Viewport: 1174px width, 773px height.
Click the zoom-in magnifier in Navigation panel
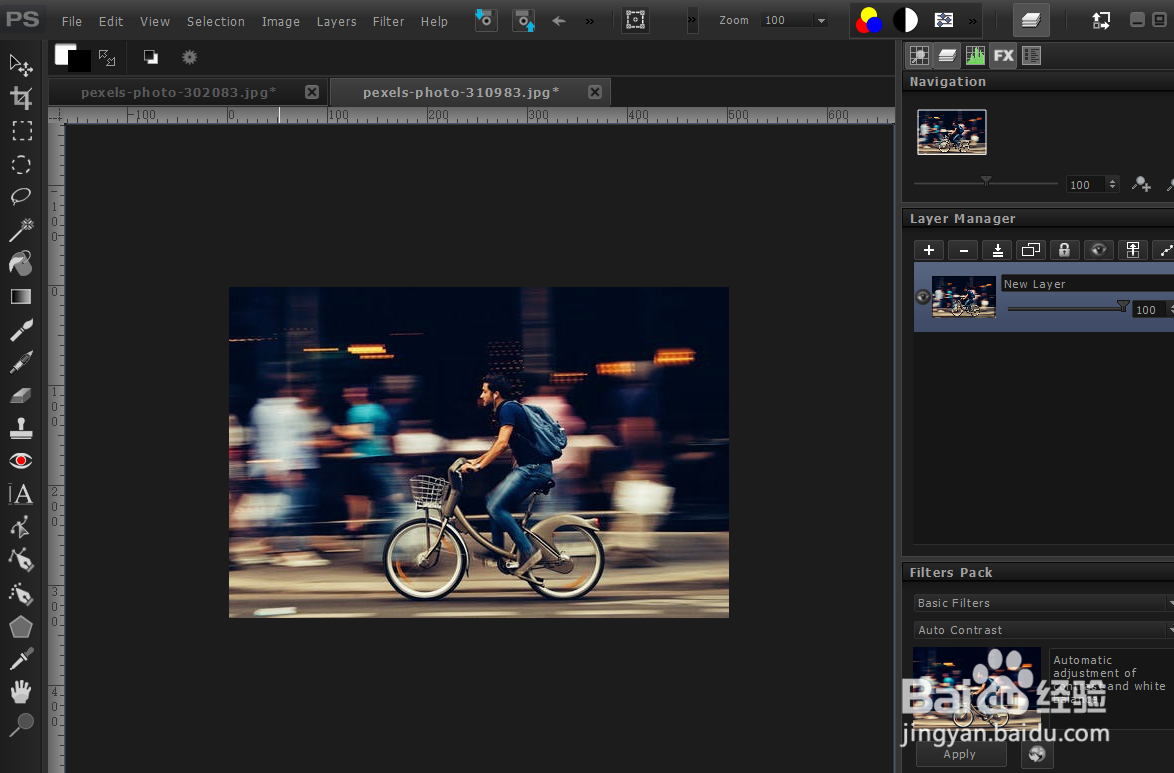(1141, 184)
